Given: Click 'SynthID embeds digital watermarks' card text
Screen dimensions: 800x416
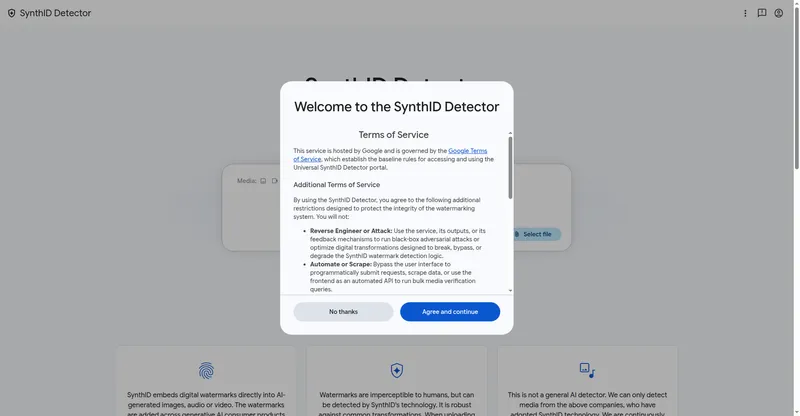Looking at the screenshot, I should point(206,404).
